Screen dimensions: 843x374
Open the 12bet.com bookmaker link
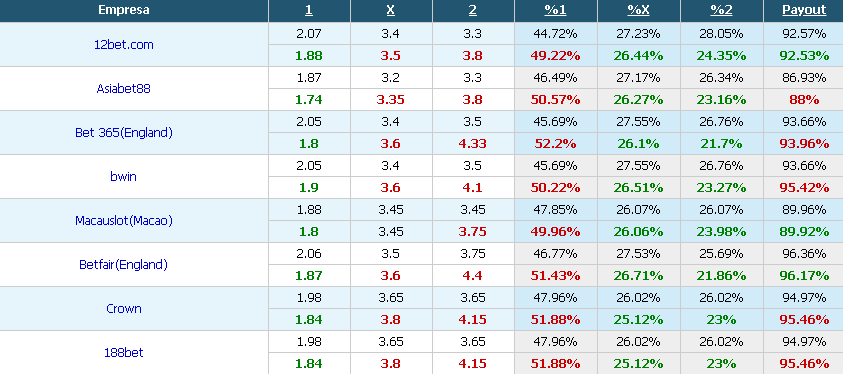click(x=124, y=45)
